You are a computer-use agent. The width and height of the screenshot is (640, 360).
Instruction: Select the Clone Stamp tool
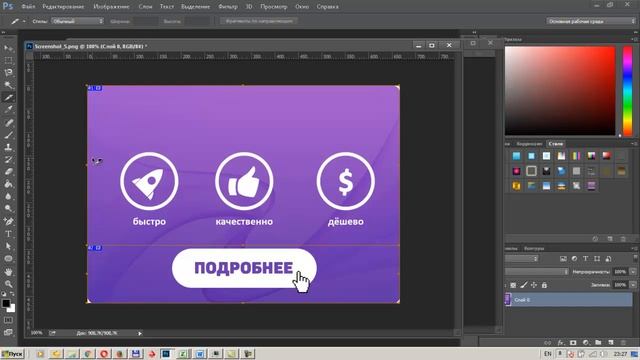[x=8, y=147]
